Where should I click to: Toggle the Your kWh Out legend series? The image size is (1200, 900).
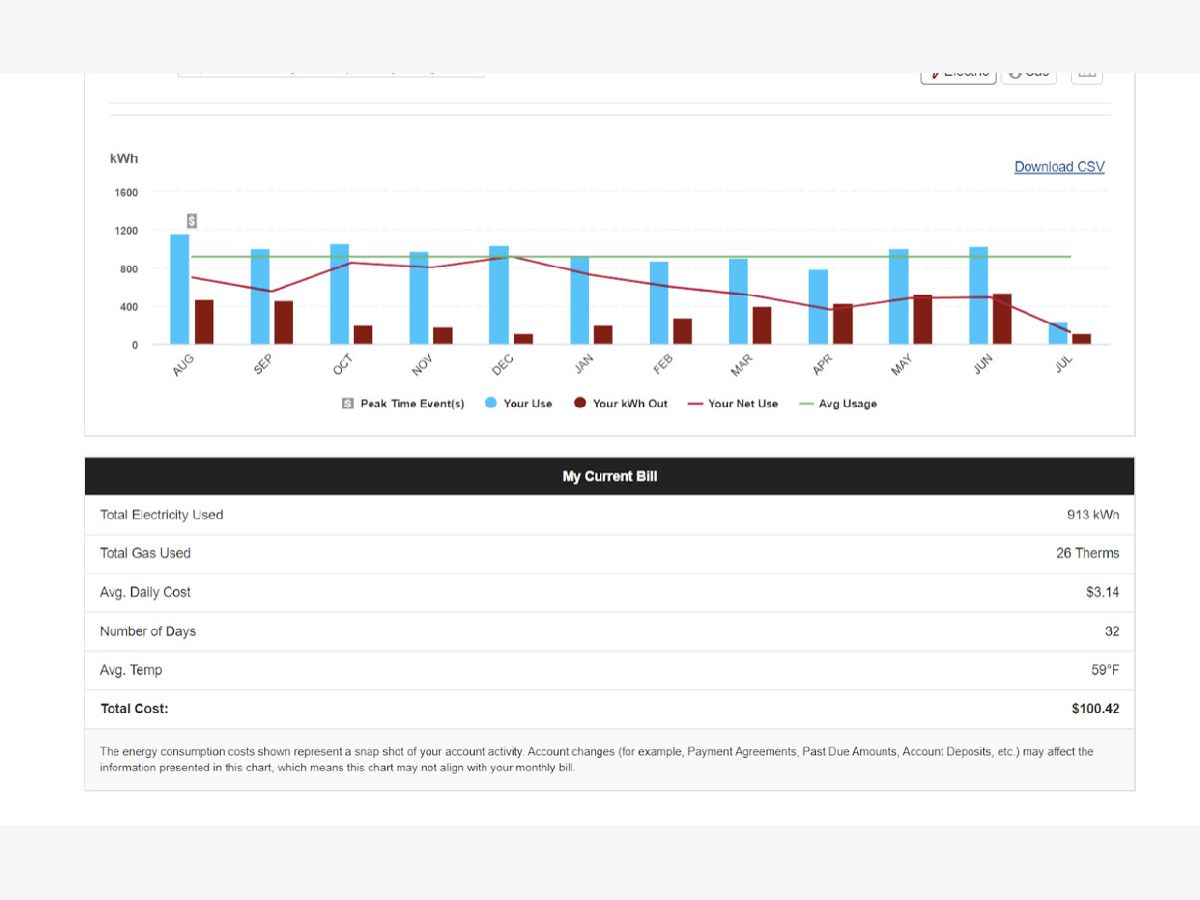click(620, 404)
